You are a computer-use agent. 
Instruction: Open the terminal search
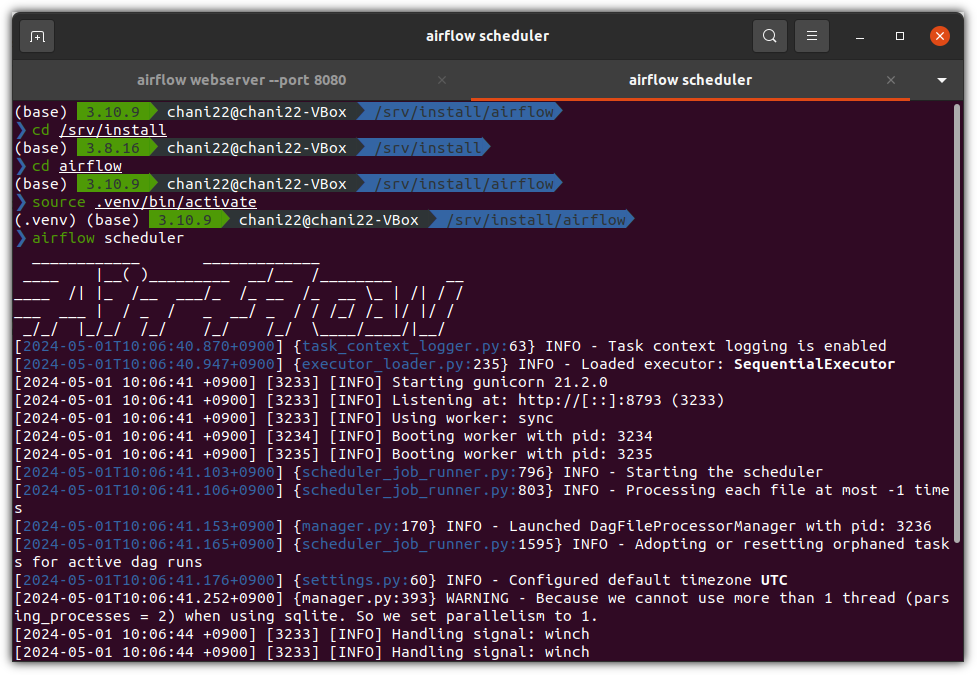[x=770, y=36]
